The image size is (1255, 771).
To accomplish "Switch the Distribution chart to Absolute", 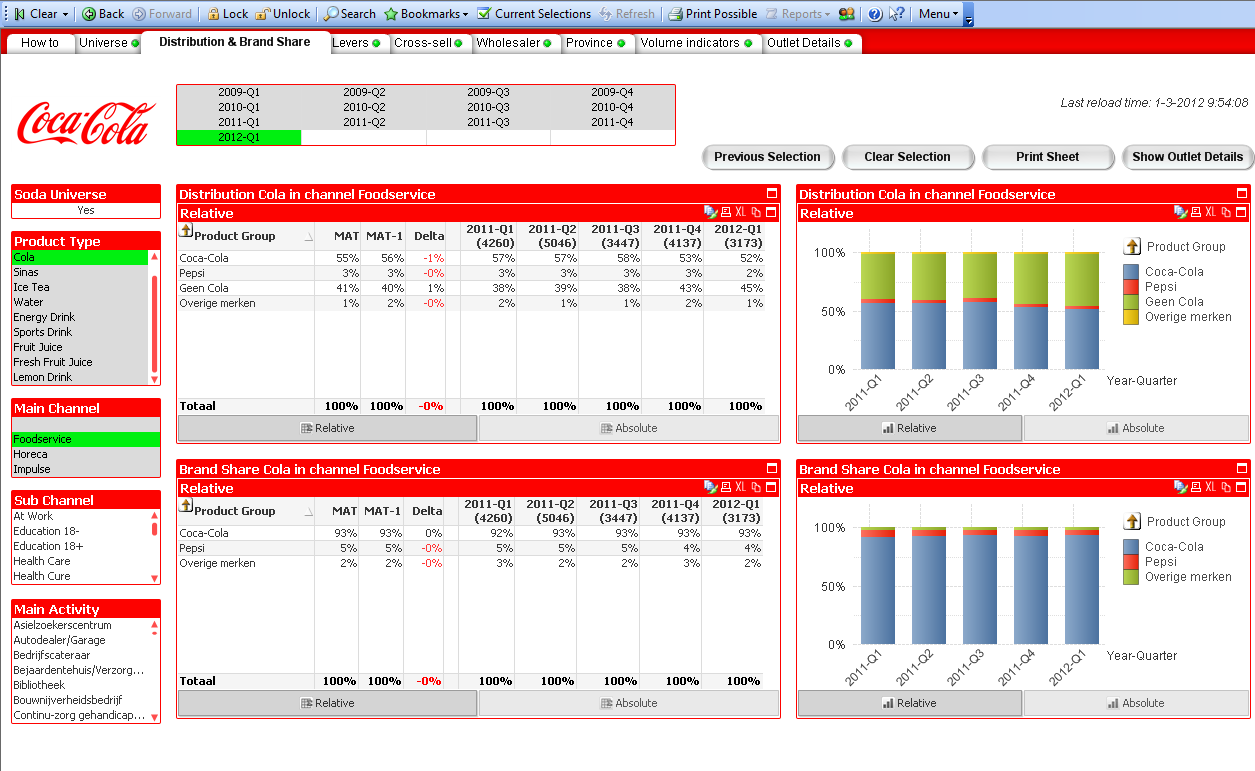I will click(x=1136, y=428).
